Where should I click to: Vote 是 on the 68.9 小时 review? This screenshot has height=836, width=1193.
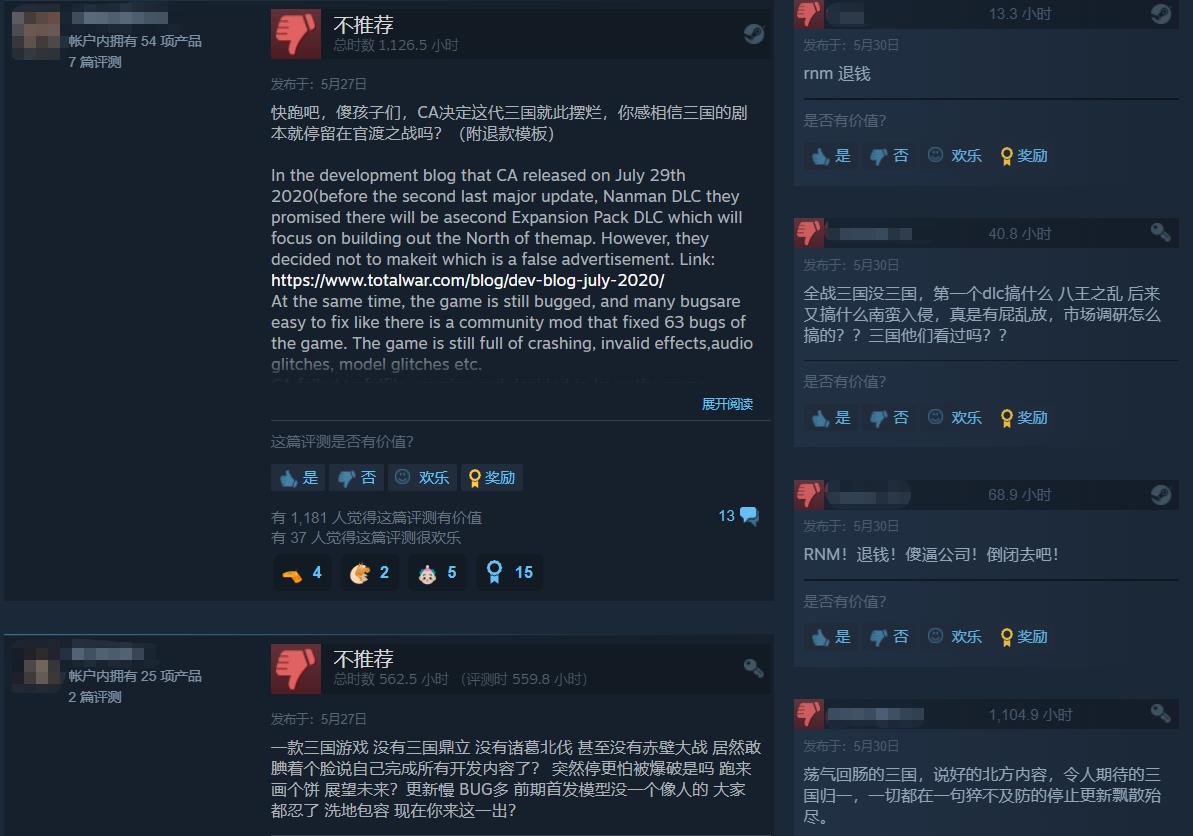click(x=831, y=637)
